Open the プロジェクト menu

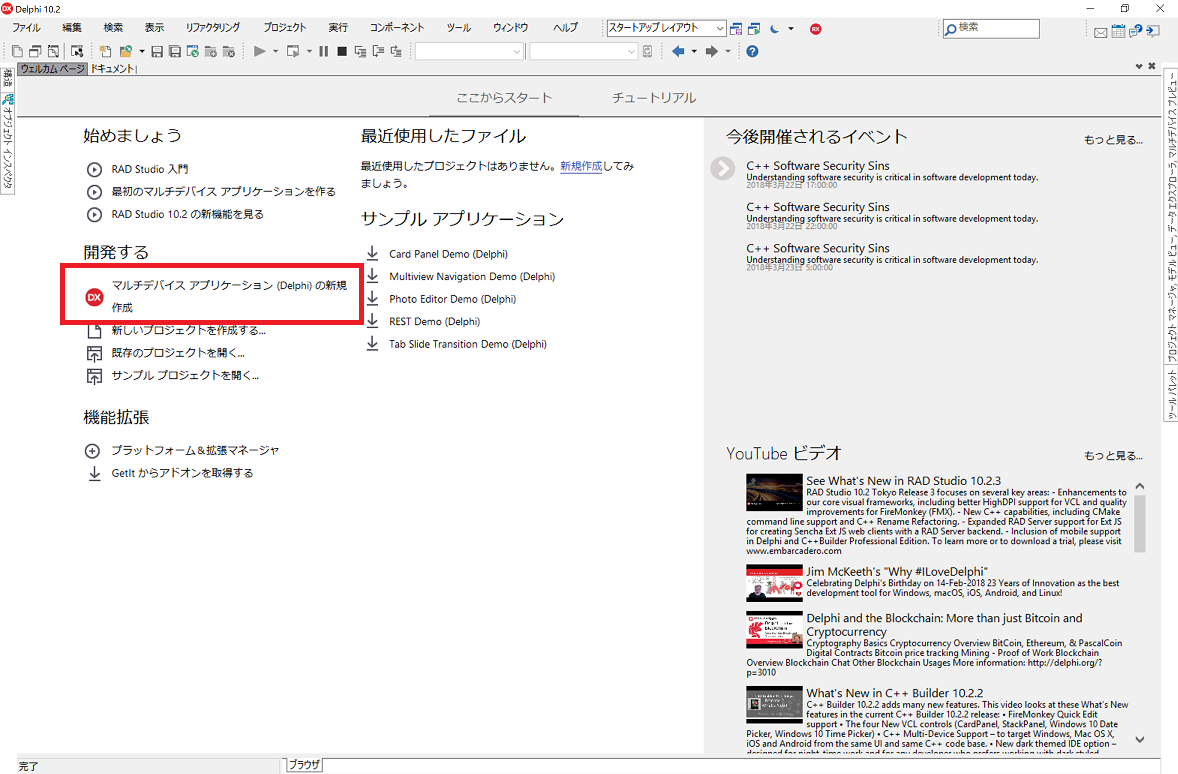coord(284,28)
